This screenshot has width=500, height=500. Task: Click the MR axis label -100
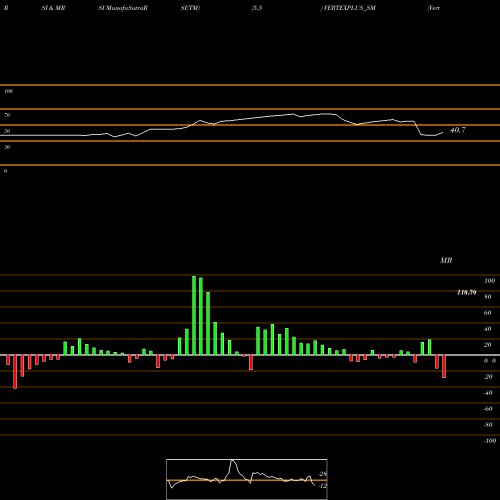pos(490,441)
